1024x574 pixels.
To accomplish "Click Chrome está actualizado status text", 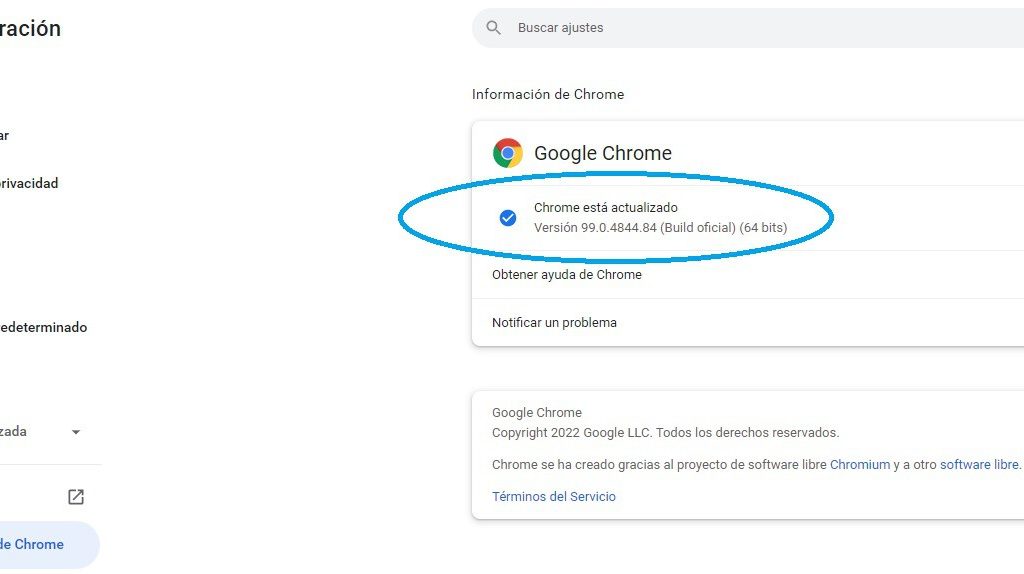I will click(605, 208).
